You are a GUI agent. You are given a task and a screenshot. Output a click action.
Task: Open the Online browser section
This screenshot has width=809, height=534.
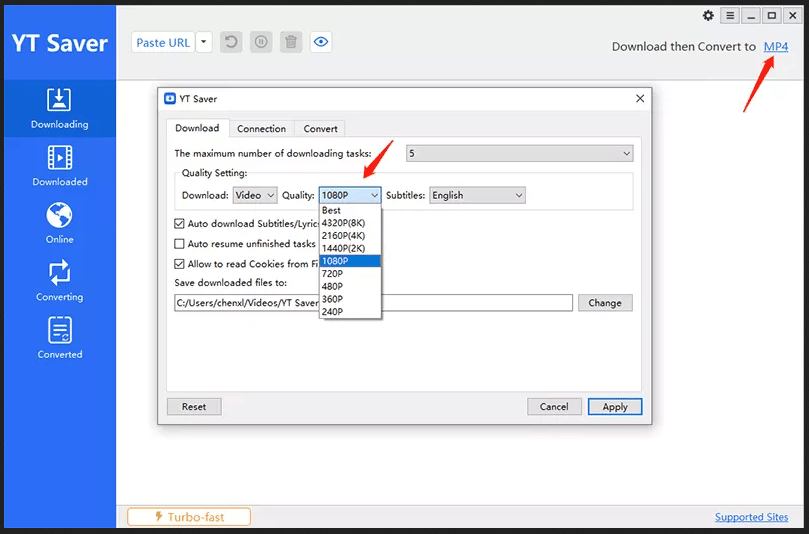pos(59,222)
